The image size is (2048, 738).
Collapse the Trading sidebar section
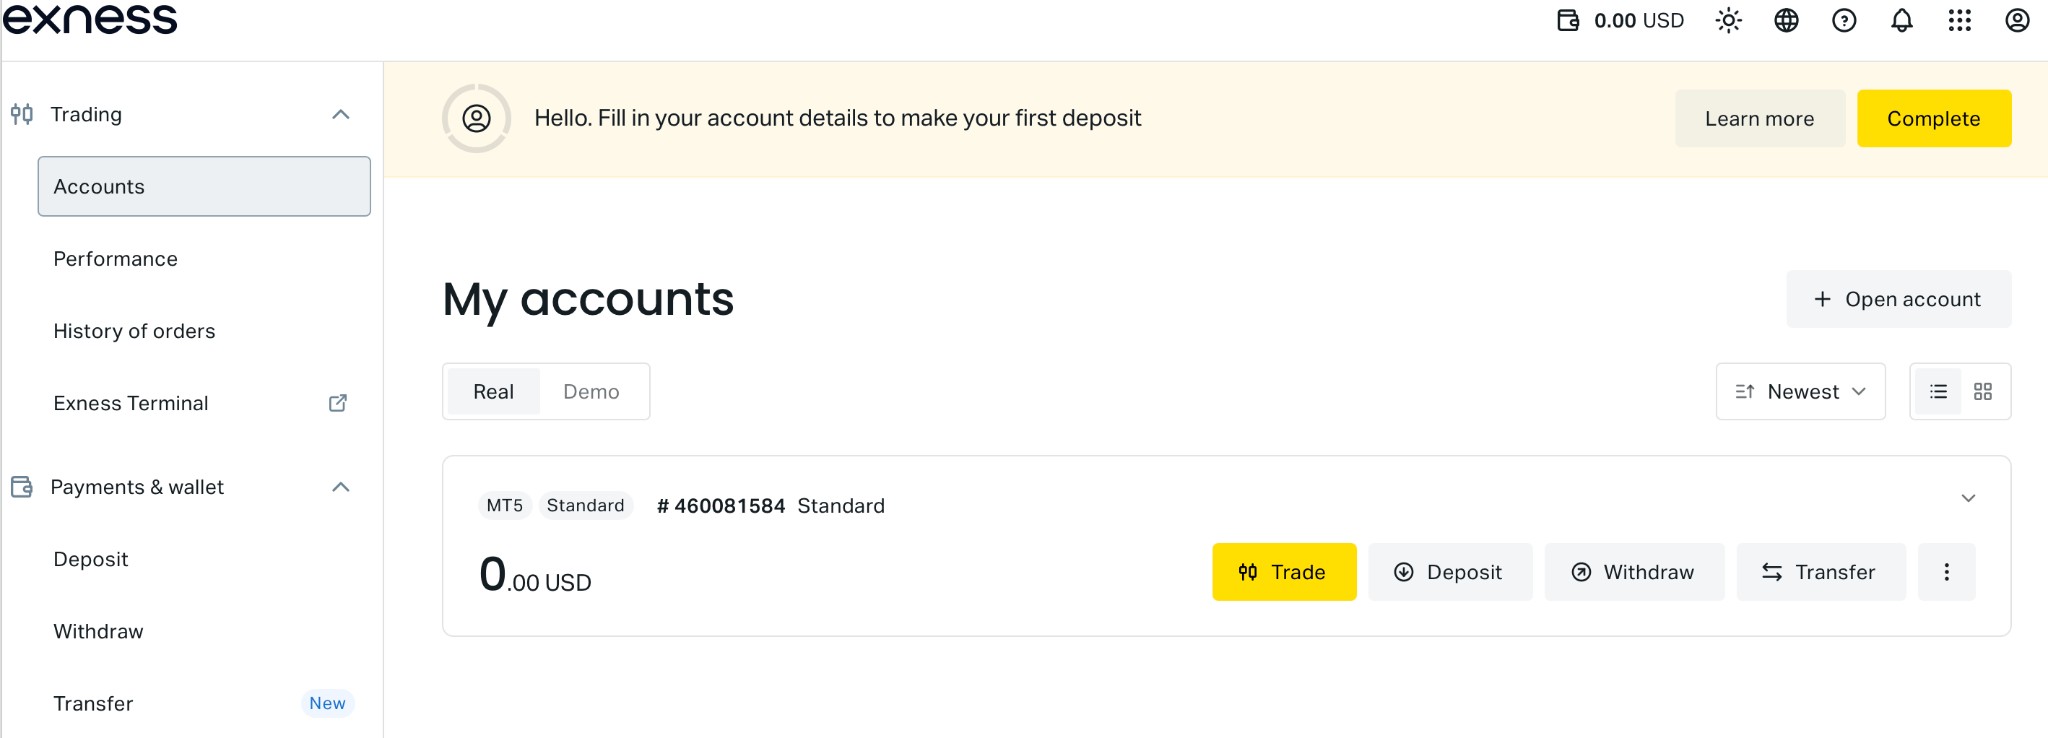tap(341, 114)
